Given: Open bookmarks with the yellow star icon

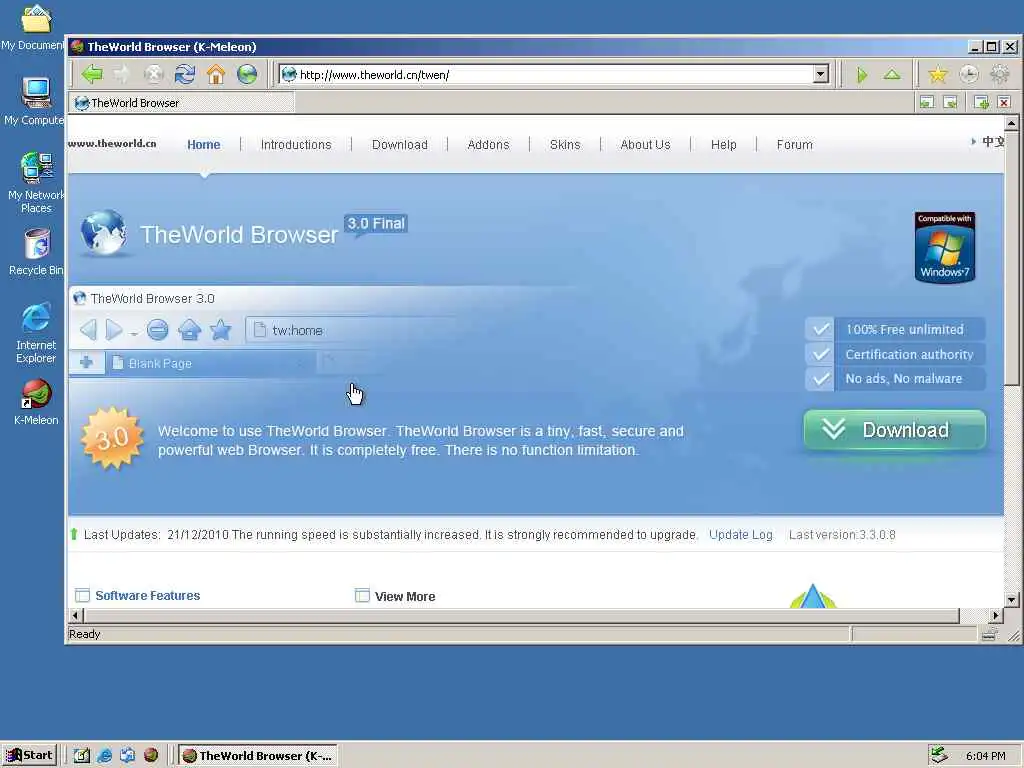Looking at the screenshot, I should tap(937, 74).
